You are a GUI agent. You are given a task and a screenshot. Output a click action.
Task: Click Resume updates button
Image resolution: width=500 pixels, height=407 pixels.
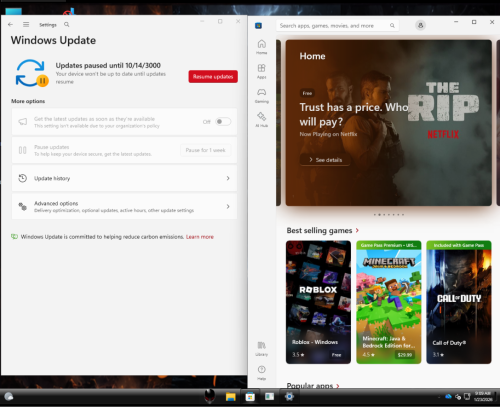click(x=213, y=76)
